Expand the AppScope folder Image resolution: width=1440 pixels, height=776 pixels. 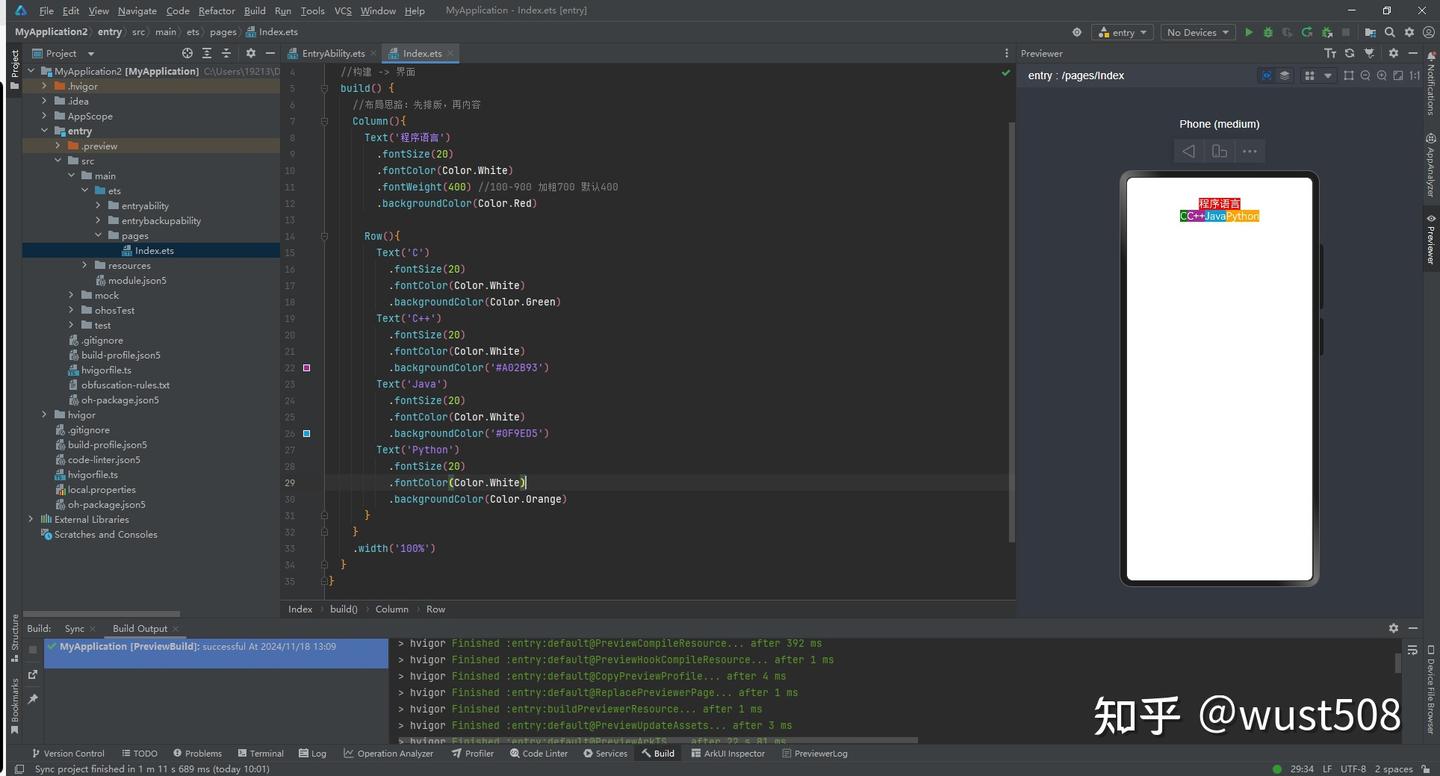click(44, 116)
